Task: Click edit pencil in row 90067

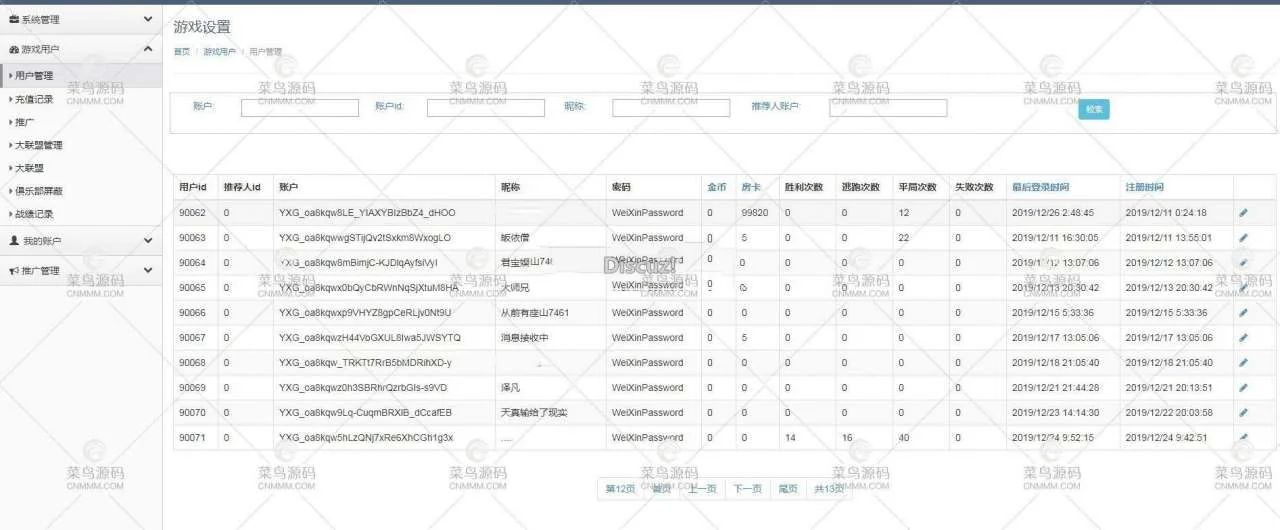Action: tap(1243, 338)
